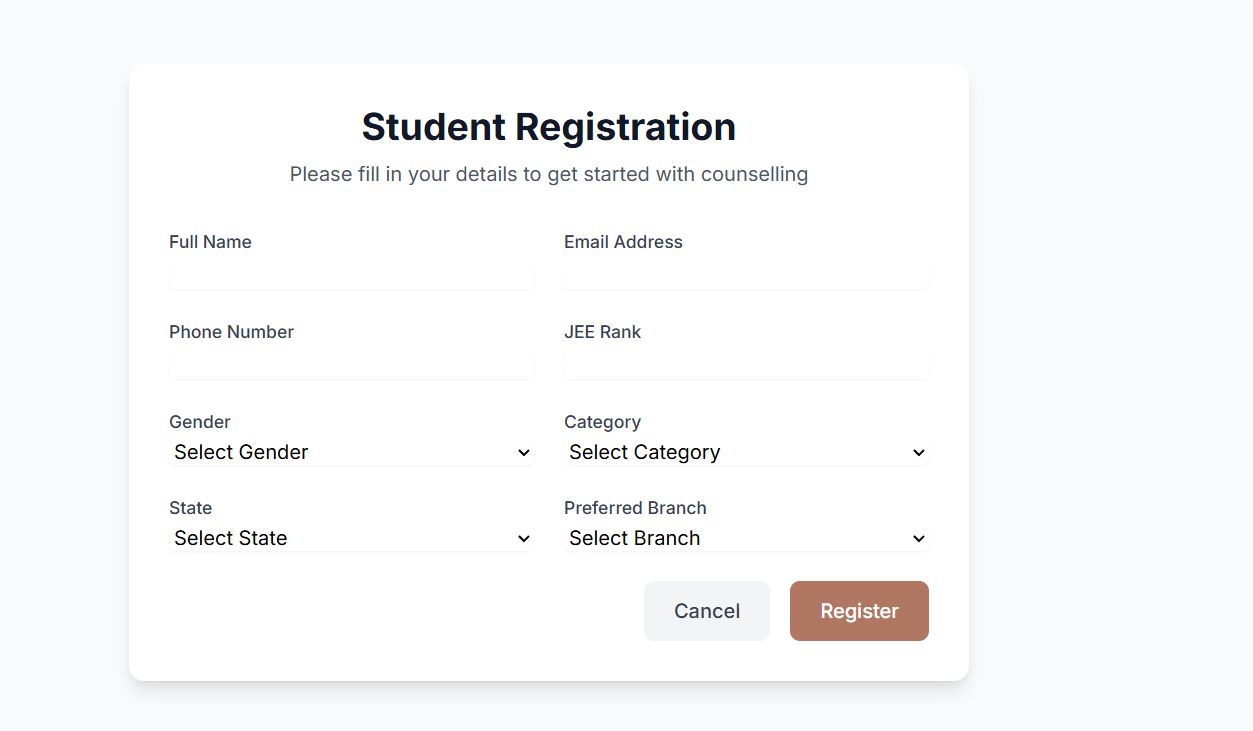Image resolution: width=1253 pixels, height=731 pixels.
Task: Focus the Email Address text box
Action: click(746, 274)
